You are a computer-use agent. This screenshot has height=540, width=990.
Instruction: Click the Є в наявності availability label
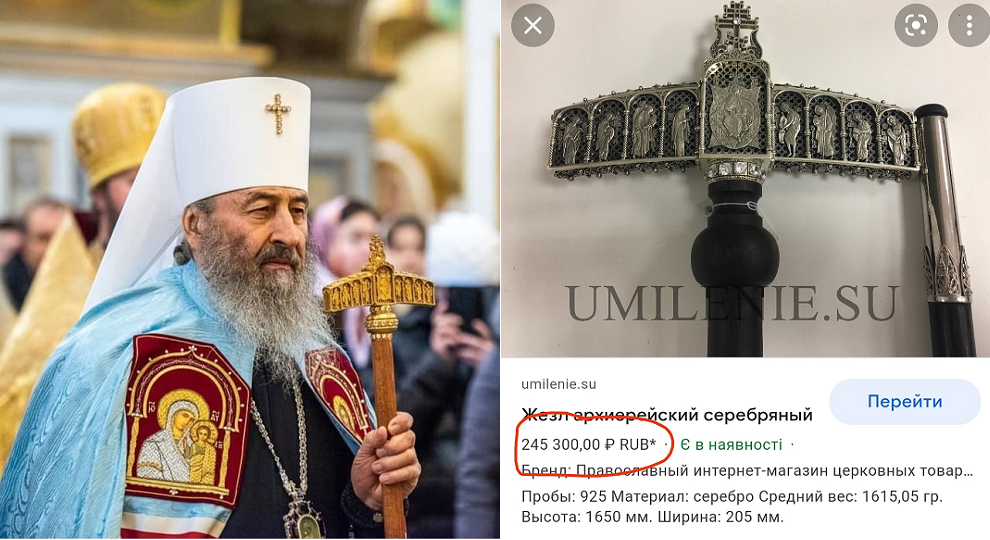click(731, 445)
